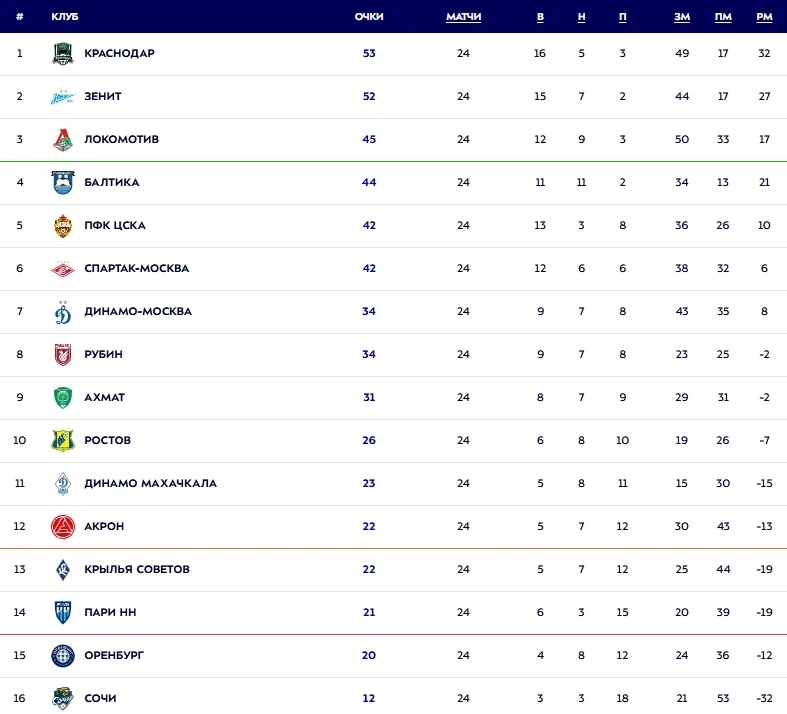Viewport: 787px width, 714px height.
Task: Sort by ЗМ goals scored header
Action: [682, 17]
